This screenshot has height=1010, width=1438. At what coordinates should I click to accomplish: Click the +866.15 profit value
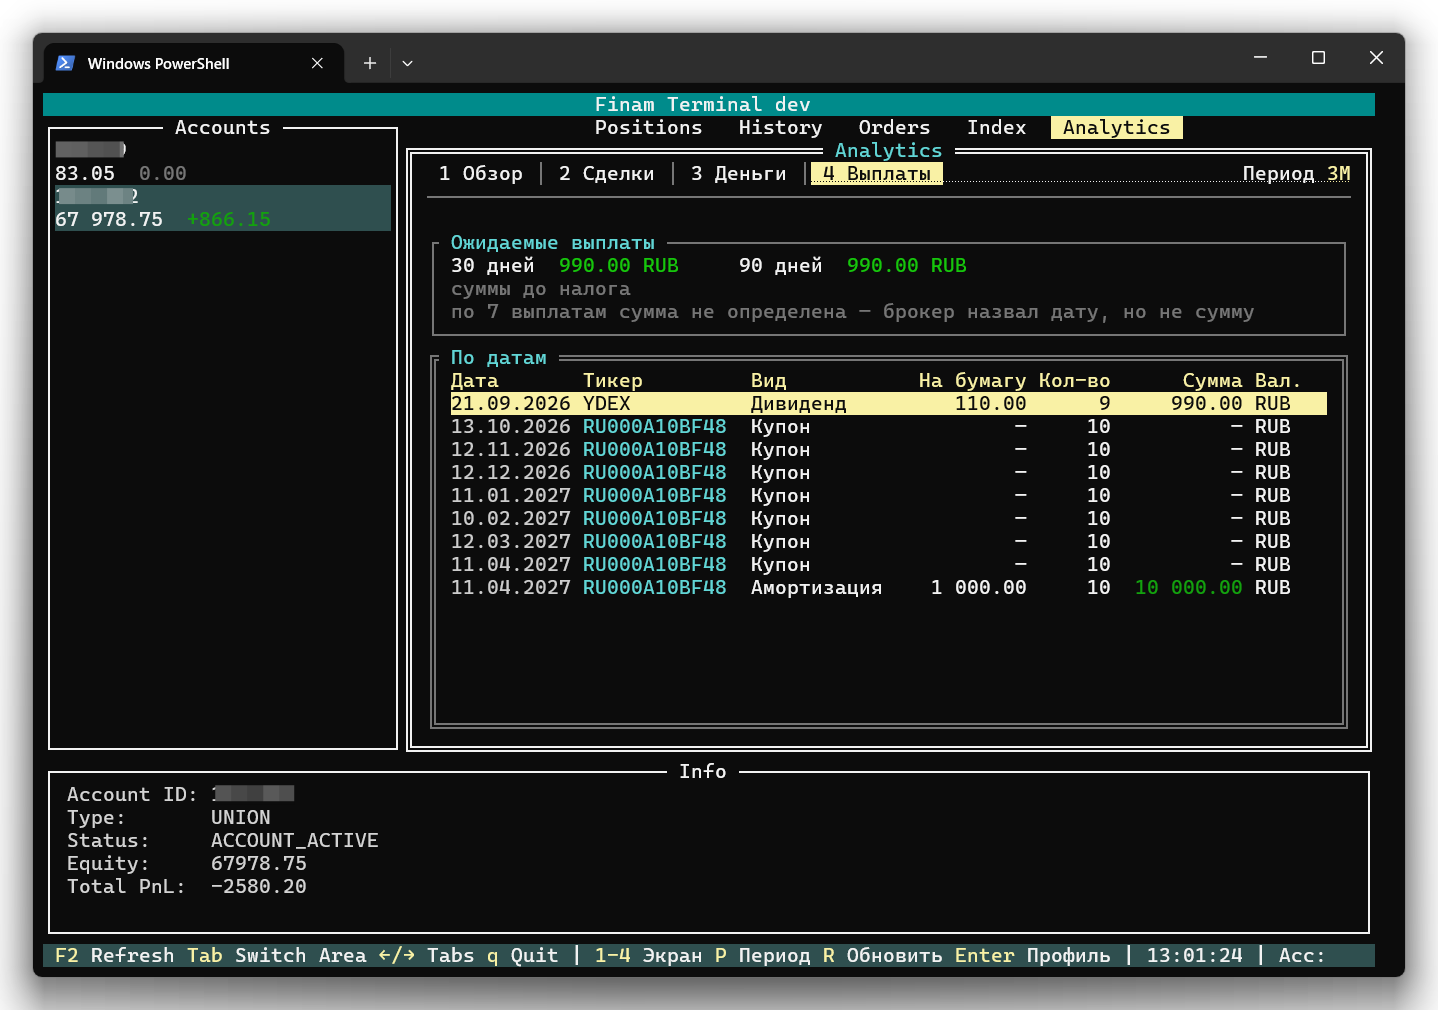(228, 220)
